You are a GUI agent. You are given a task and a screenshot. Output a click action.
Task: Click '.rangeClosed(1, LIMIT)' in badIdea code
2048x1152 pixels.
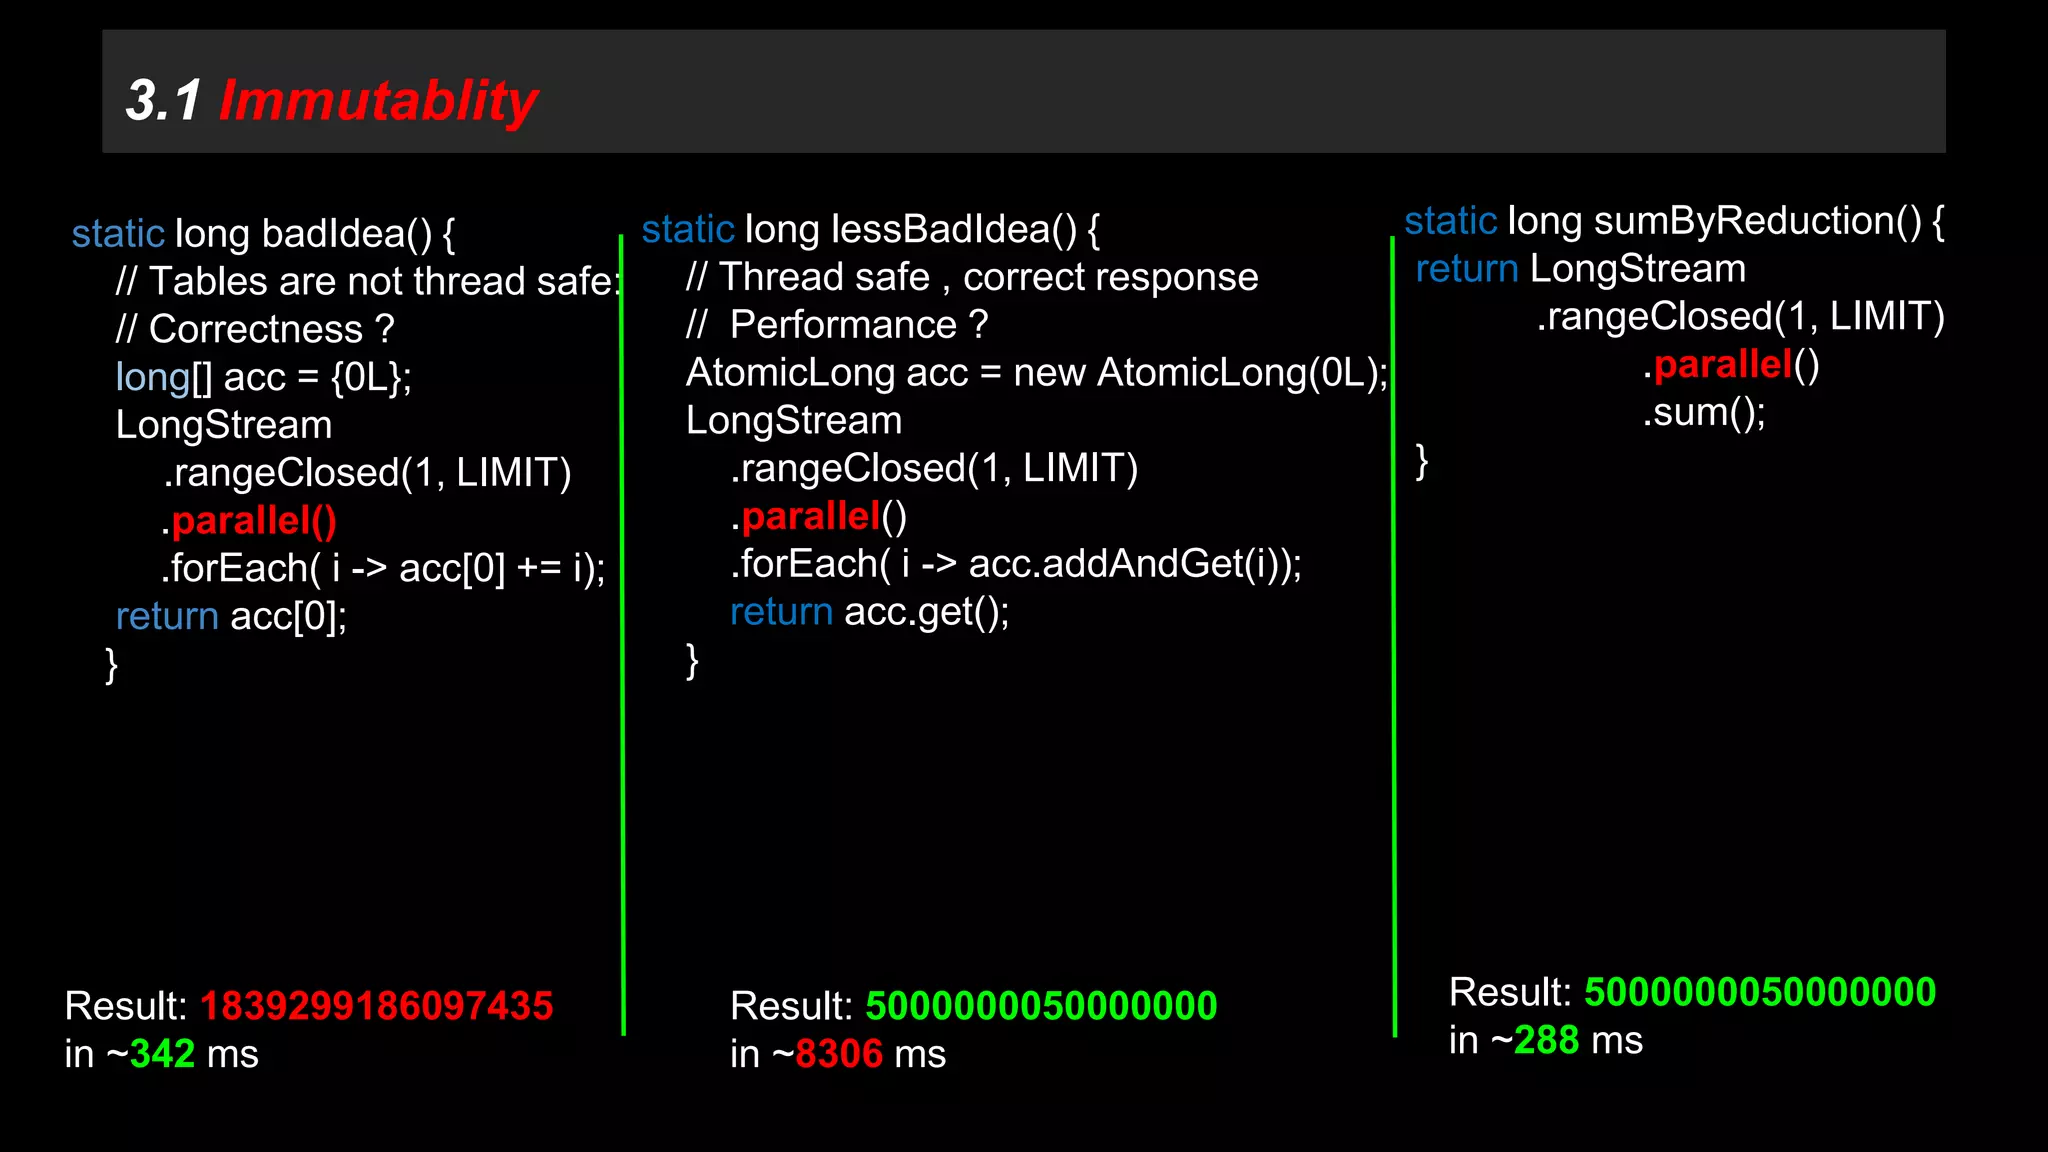point(367,473)
